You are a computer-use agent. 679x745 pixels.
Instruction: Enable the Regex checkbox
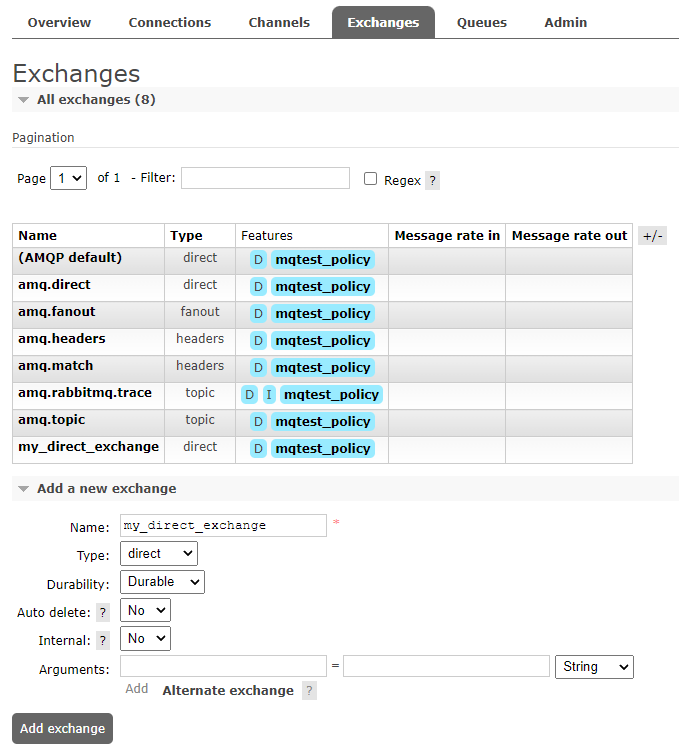[370, 179]
